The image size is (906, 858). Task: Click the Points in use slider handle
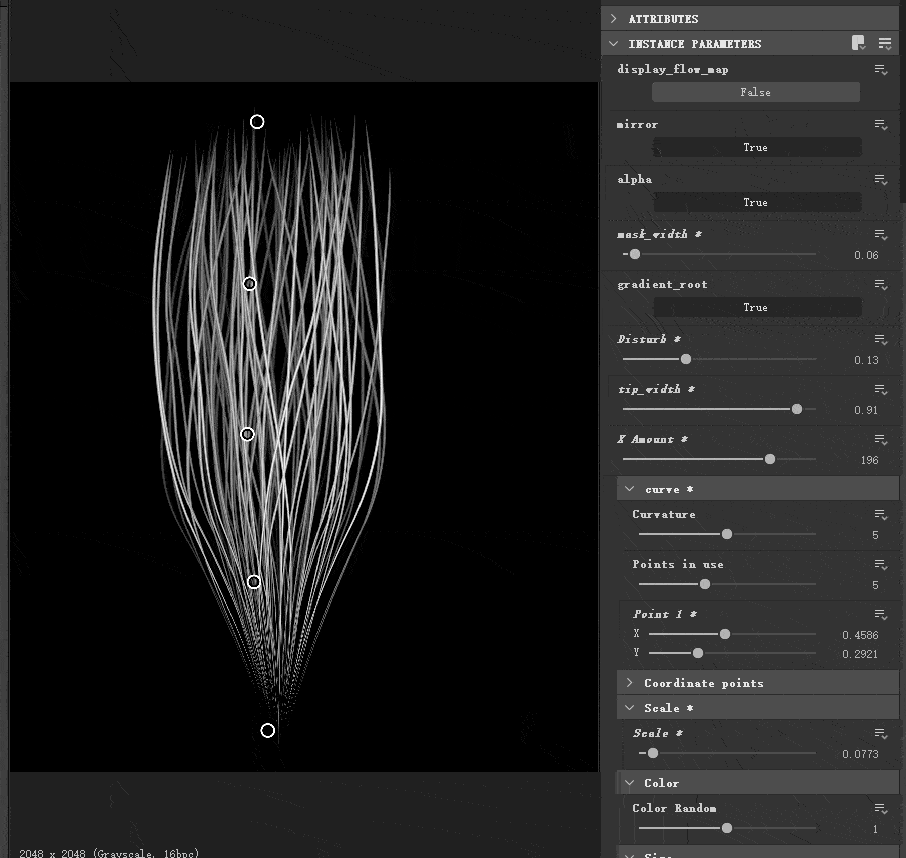(x=705, y=584)
